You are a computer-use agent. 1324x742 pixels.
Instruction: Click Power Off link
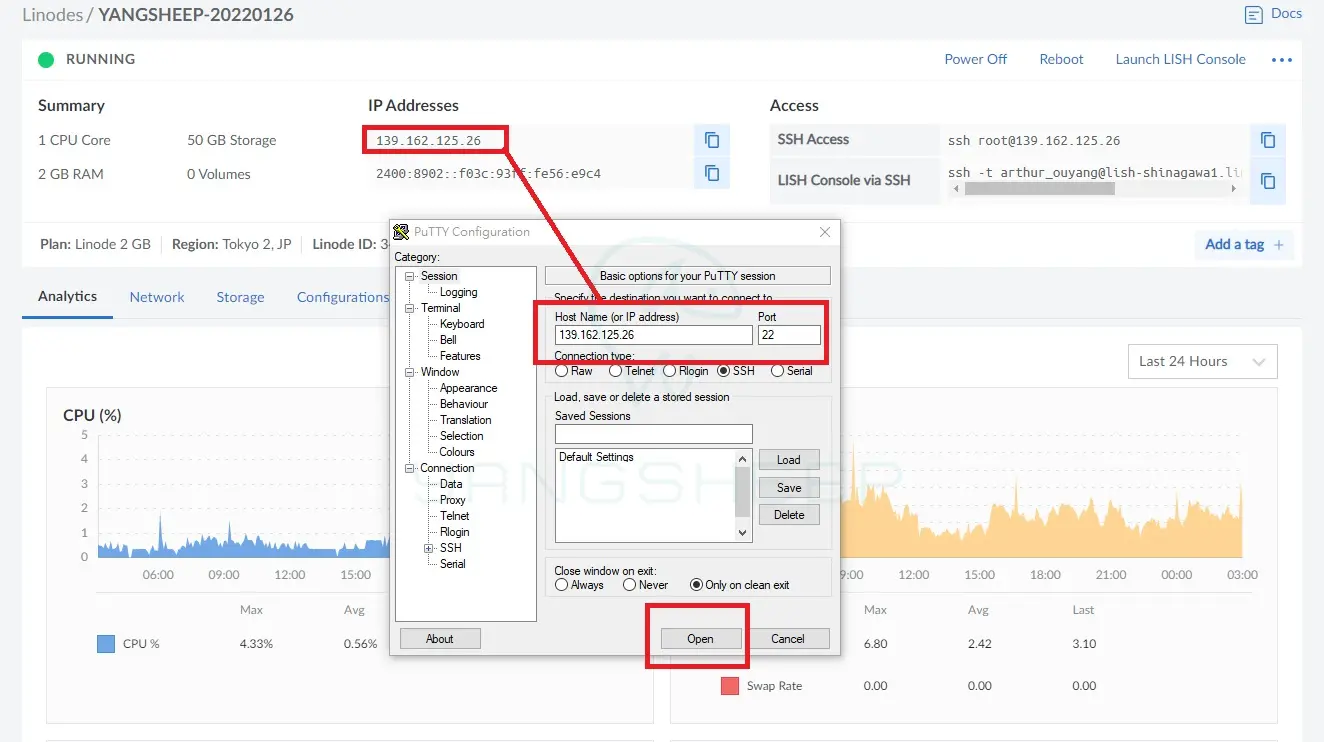(976, 59)
